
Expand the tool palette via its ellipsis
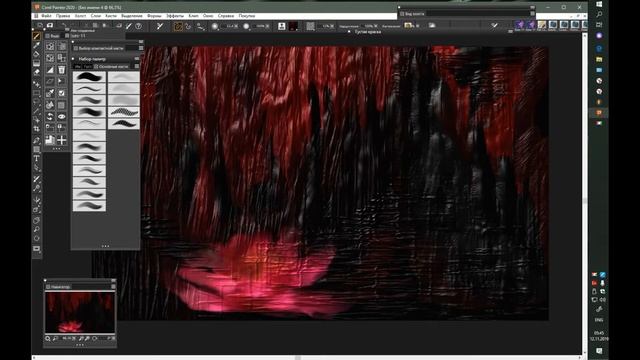click(x=56, y=149)
